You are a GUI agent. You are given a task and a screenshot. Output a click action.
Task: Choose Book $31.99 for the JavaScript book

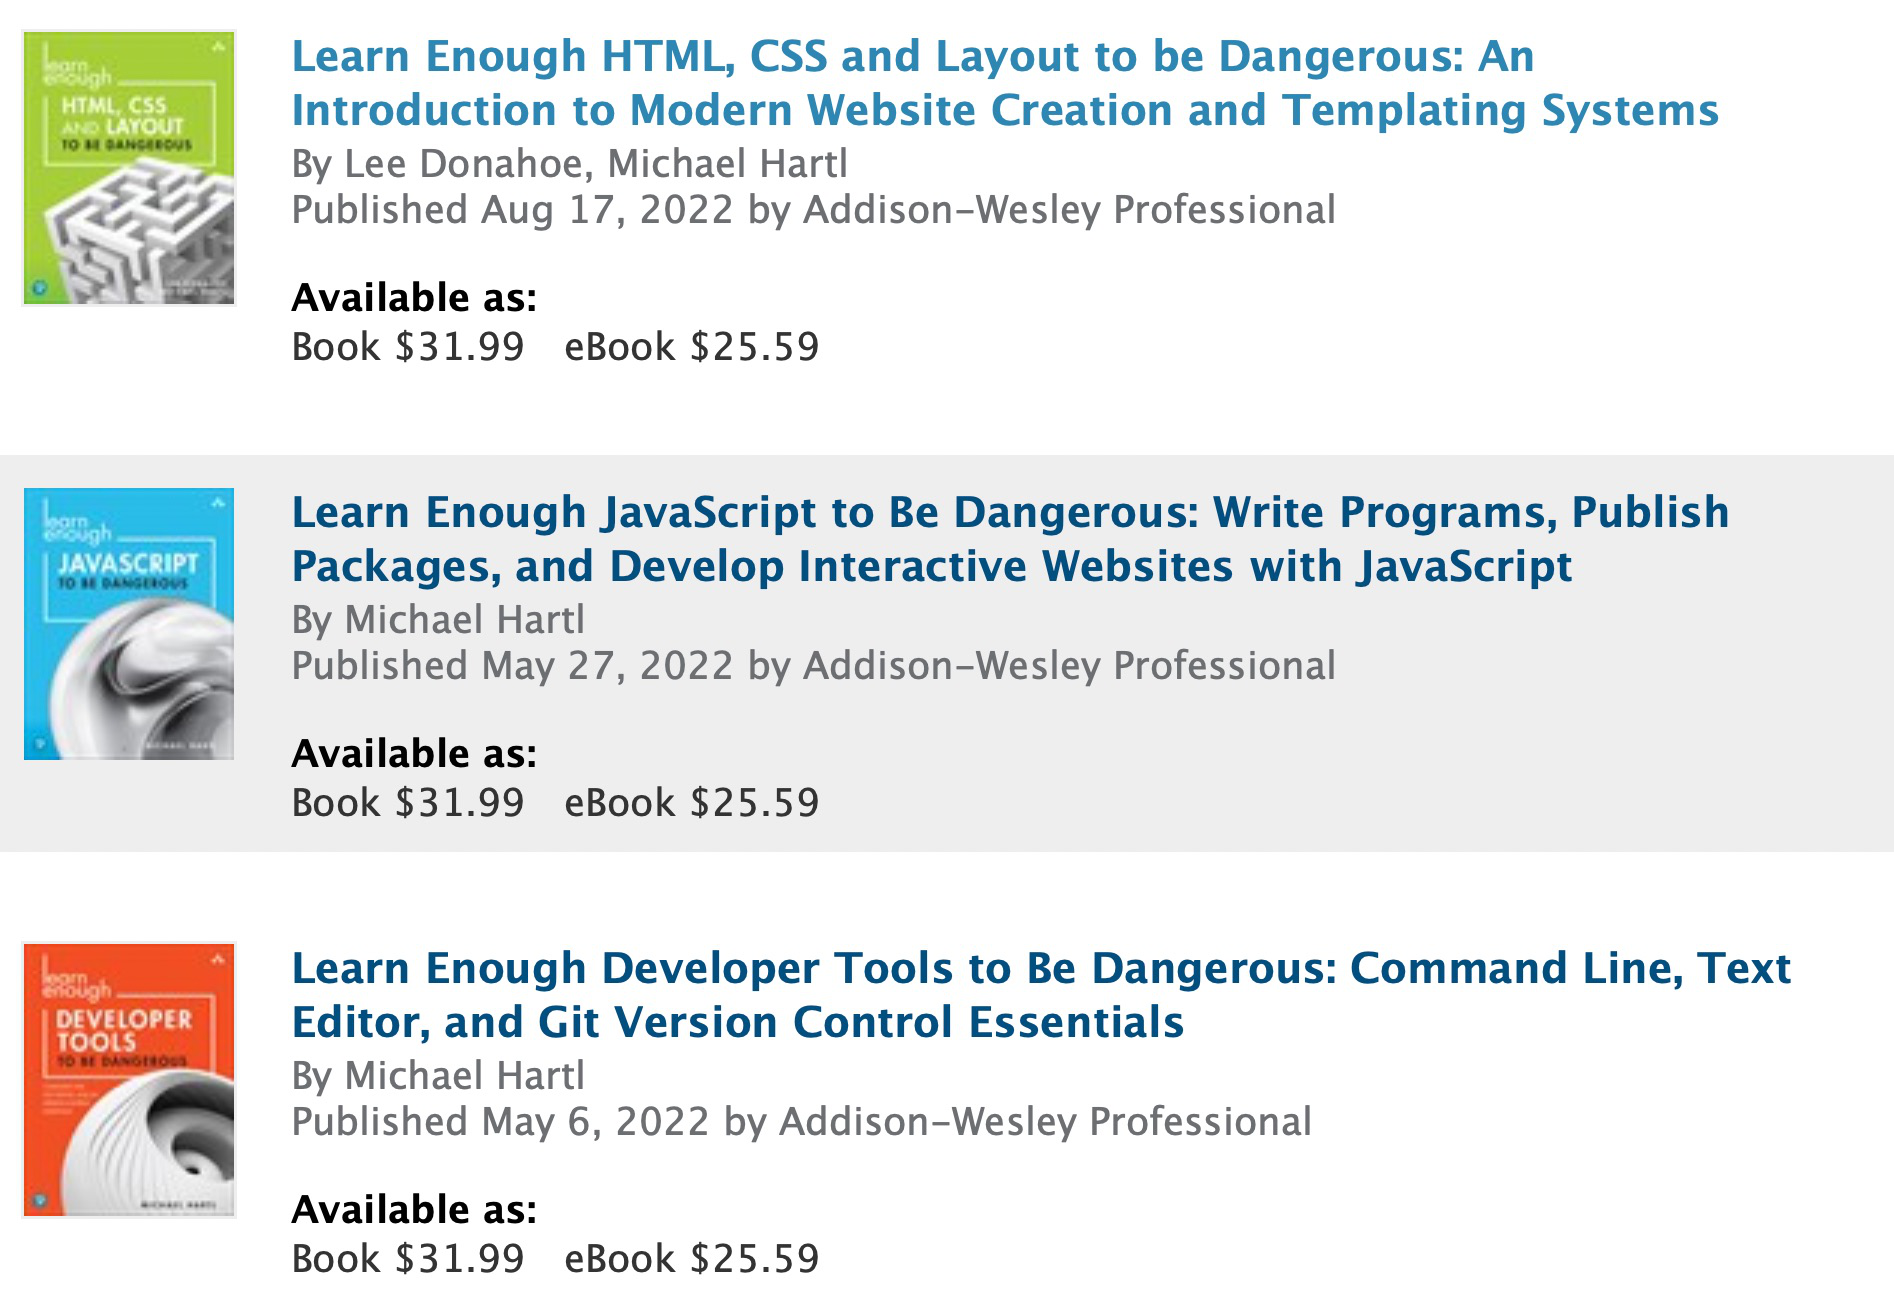click(407, 803)
